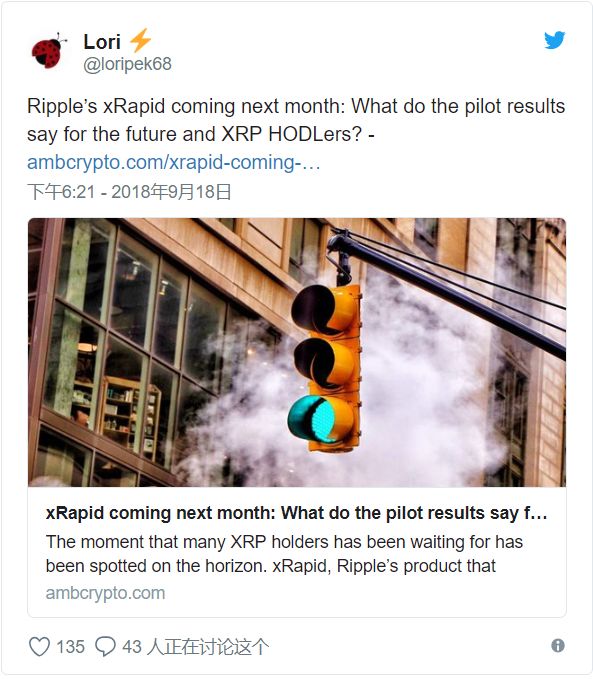Viewport: 593px width, 679px height.
Task: Open the 43 人正在讨论这个 conversation link
Action: point(195,647)
